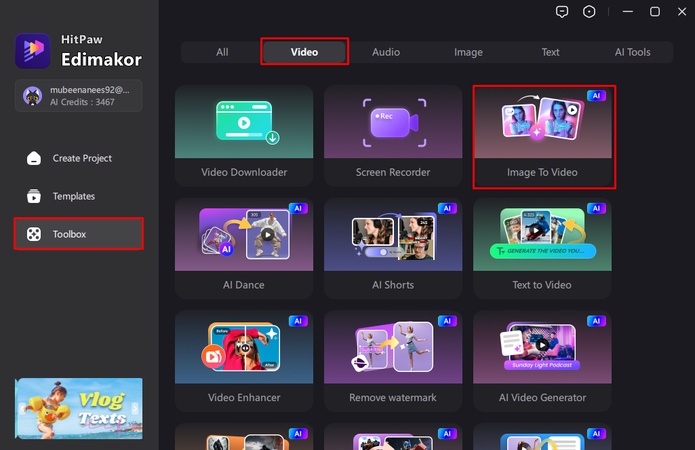Open the AI Video Generator tool
Viewport: 695px width, 450px height.
pyautogui.click(x=543, y=361)
